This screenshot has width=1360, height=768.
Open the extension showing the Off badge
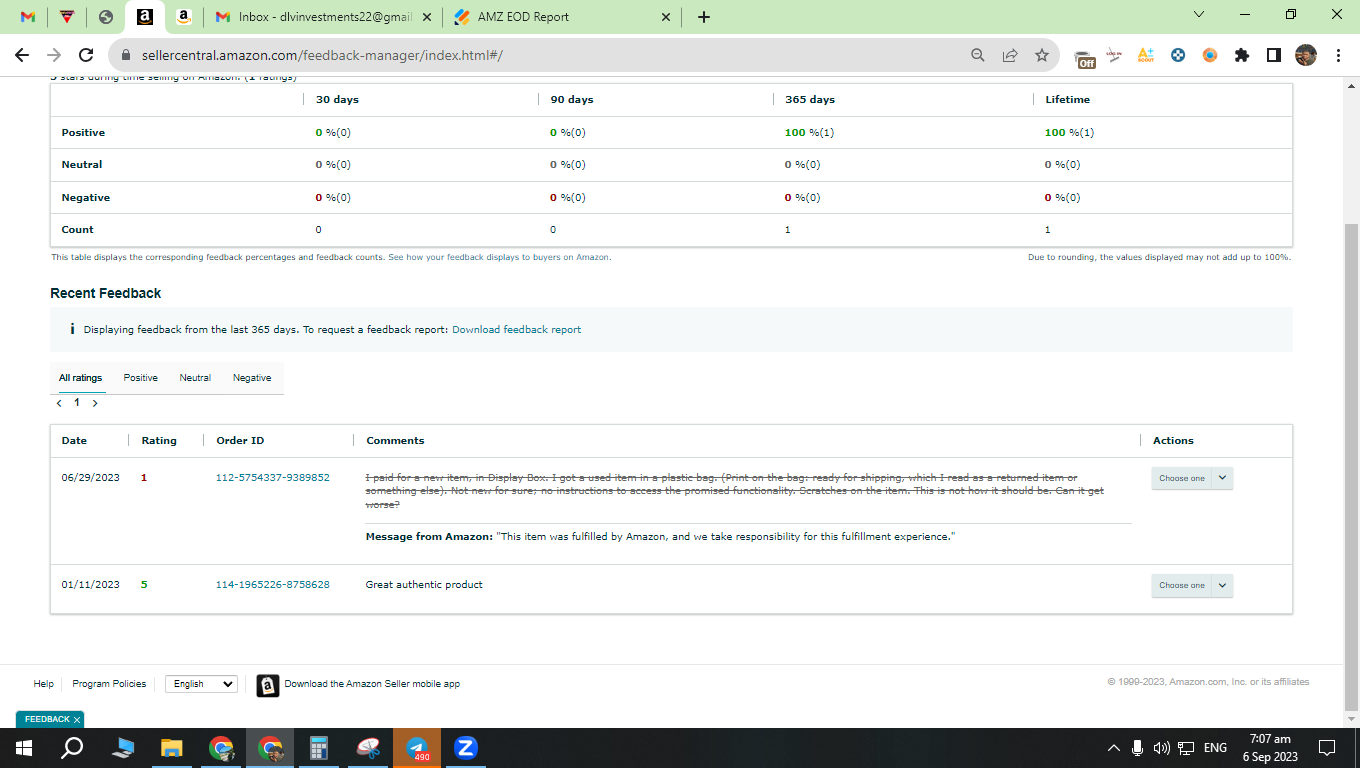pos(1084,57)
